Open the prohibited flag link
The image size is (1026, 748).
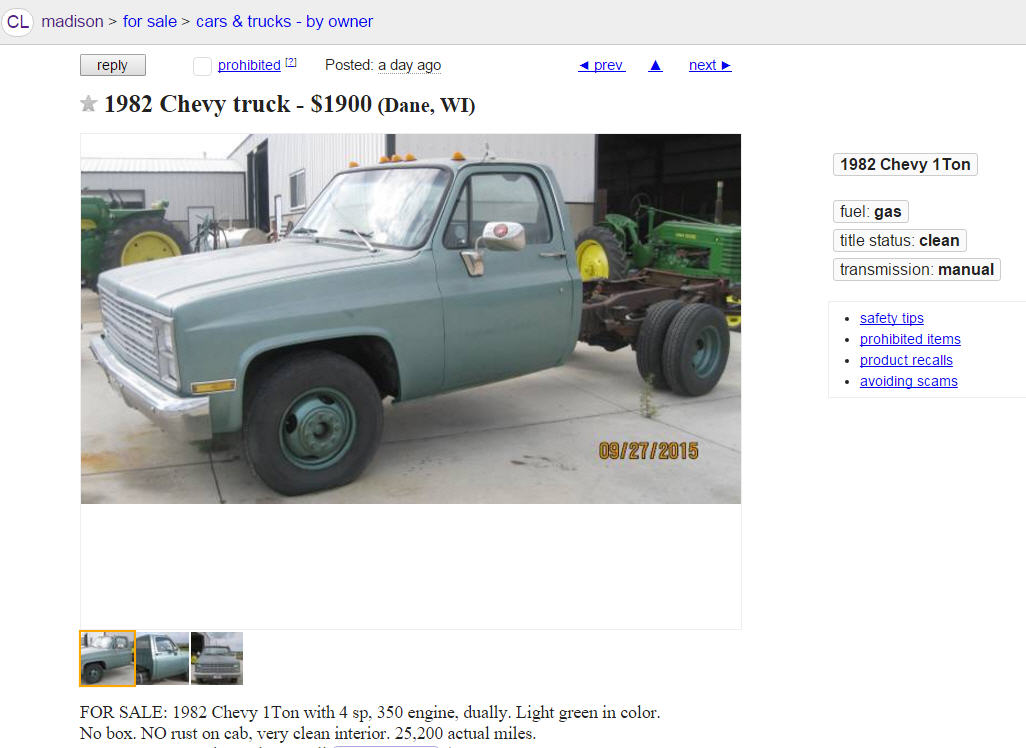click(x=249, y=65)
